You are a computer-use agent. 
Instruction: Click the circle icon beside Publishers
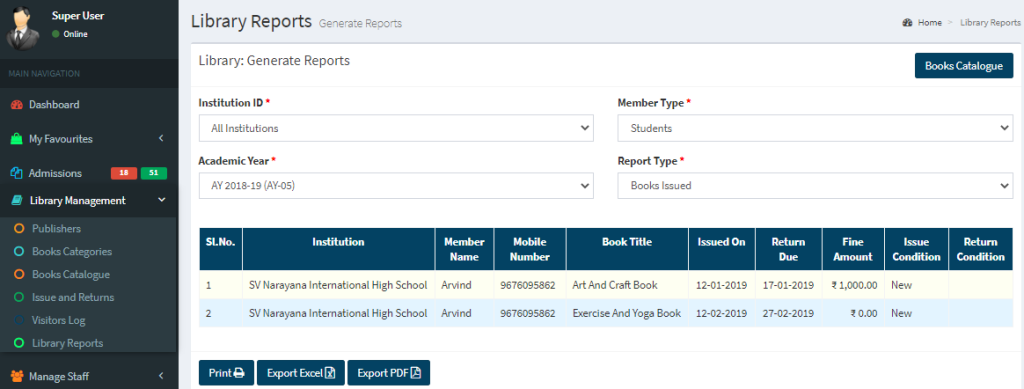[19, 229]
